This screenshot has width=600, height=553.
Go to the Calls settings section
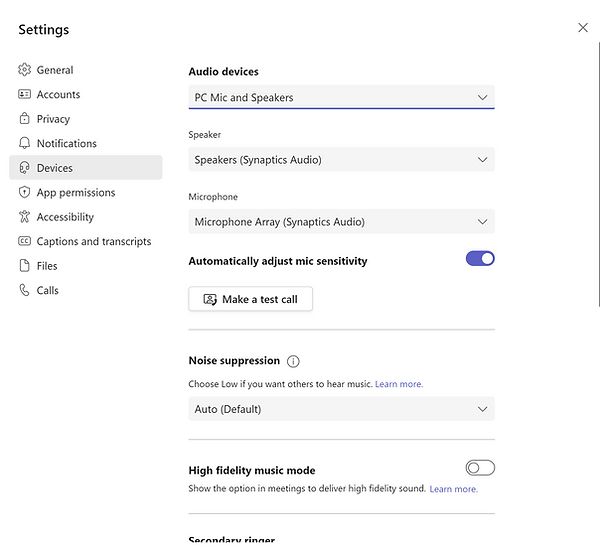point(47,290)
